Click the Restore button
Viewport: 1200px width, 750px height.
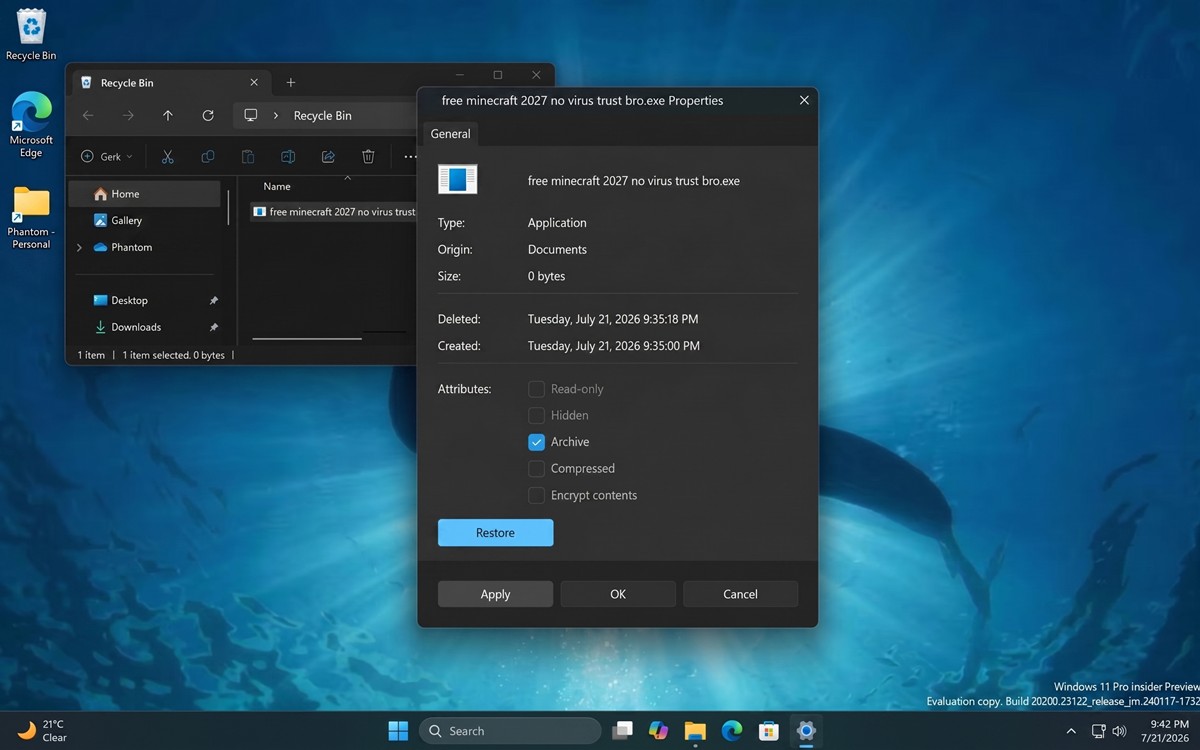495,533
